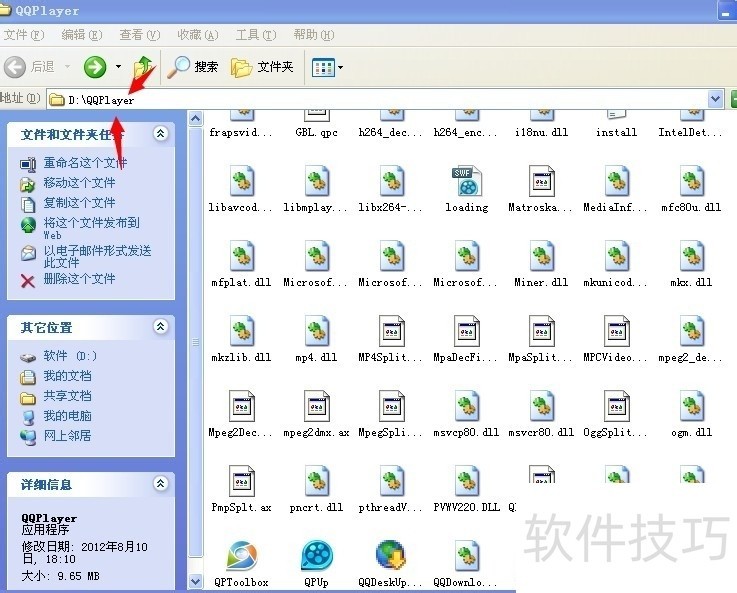Select the mp4.dll file icon
737x593 pixels.
[316, 332]
